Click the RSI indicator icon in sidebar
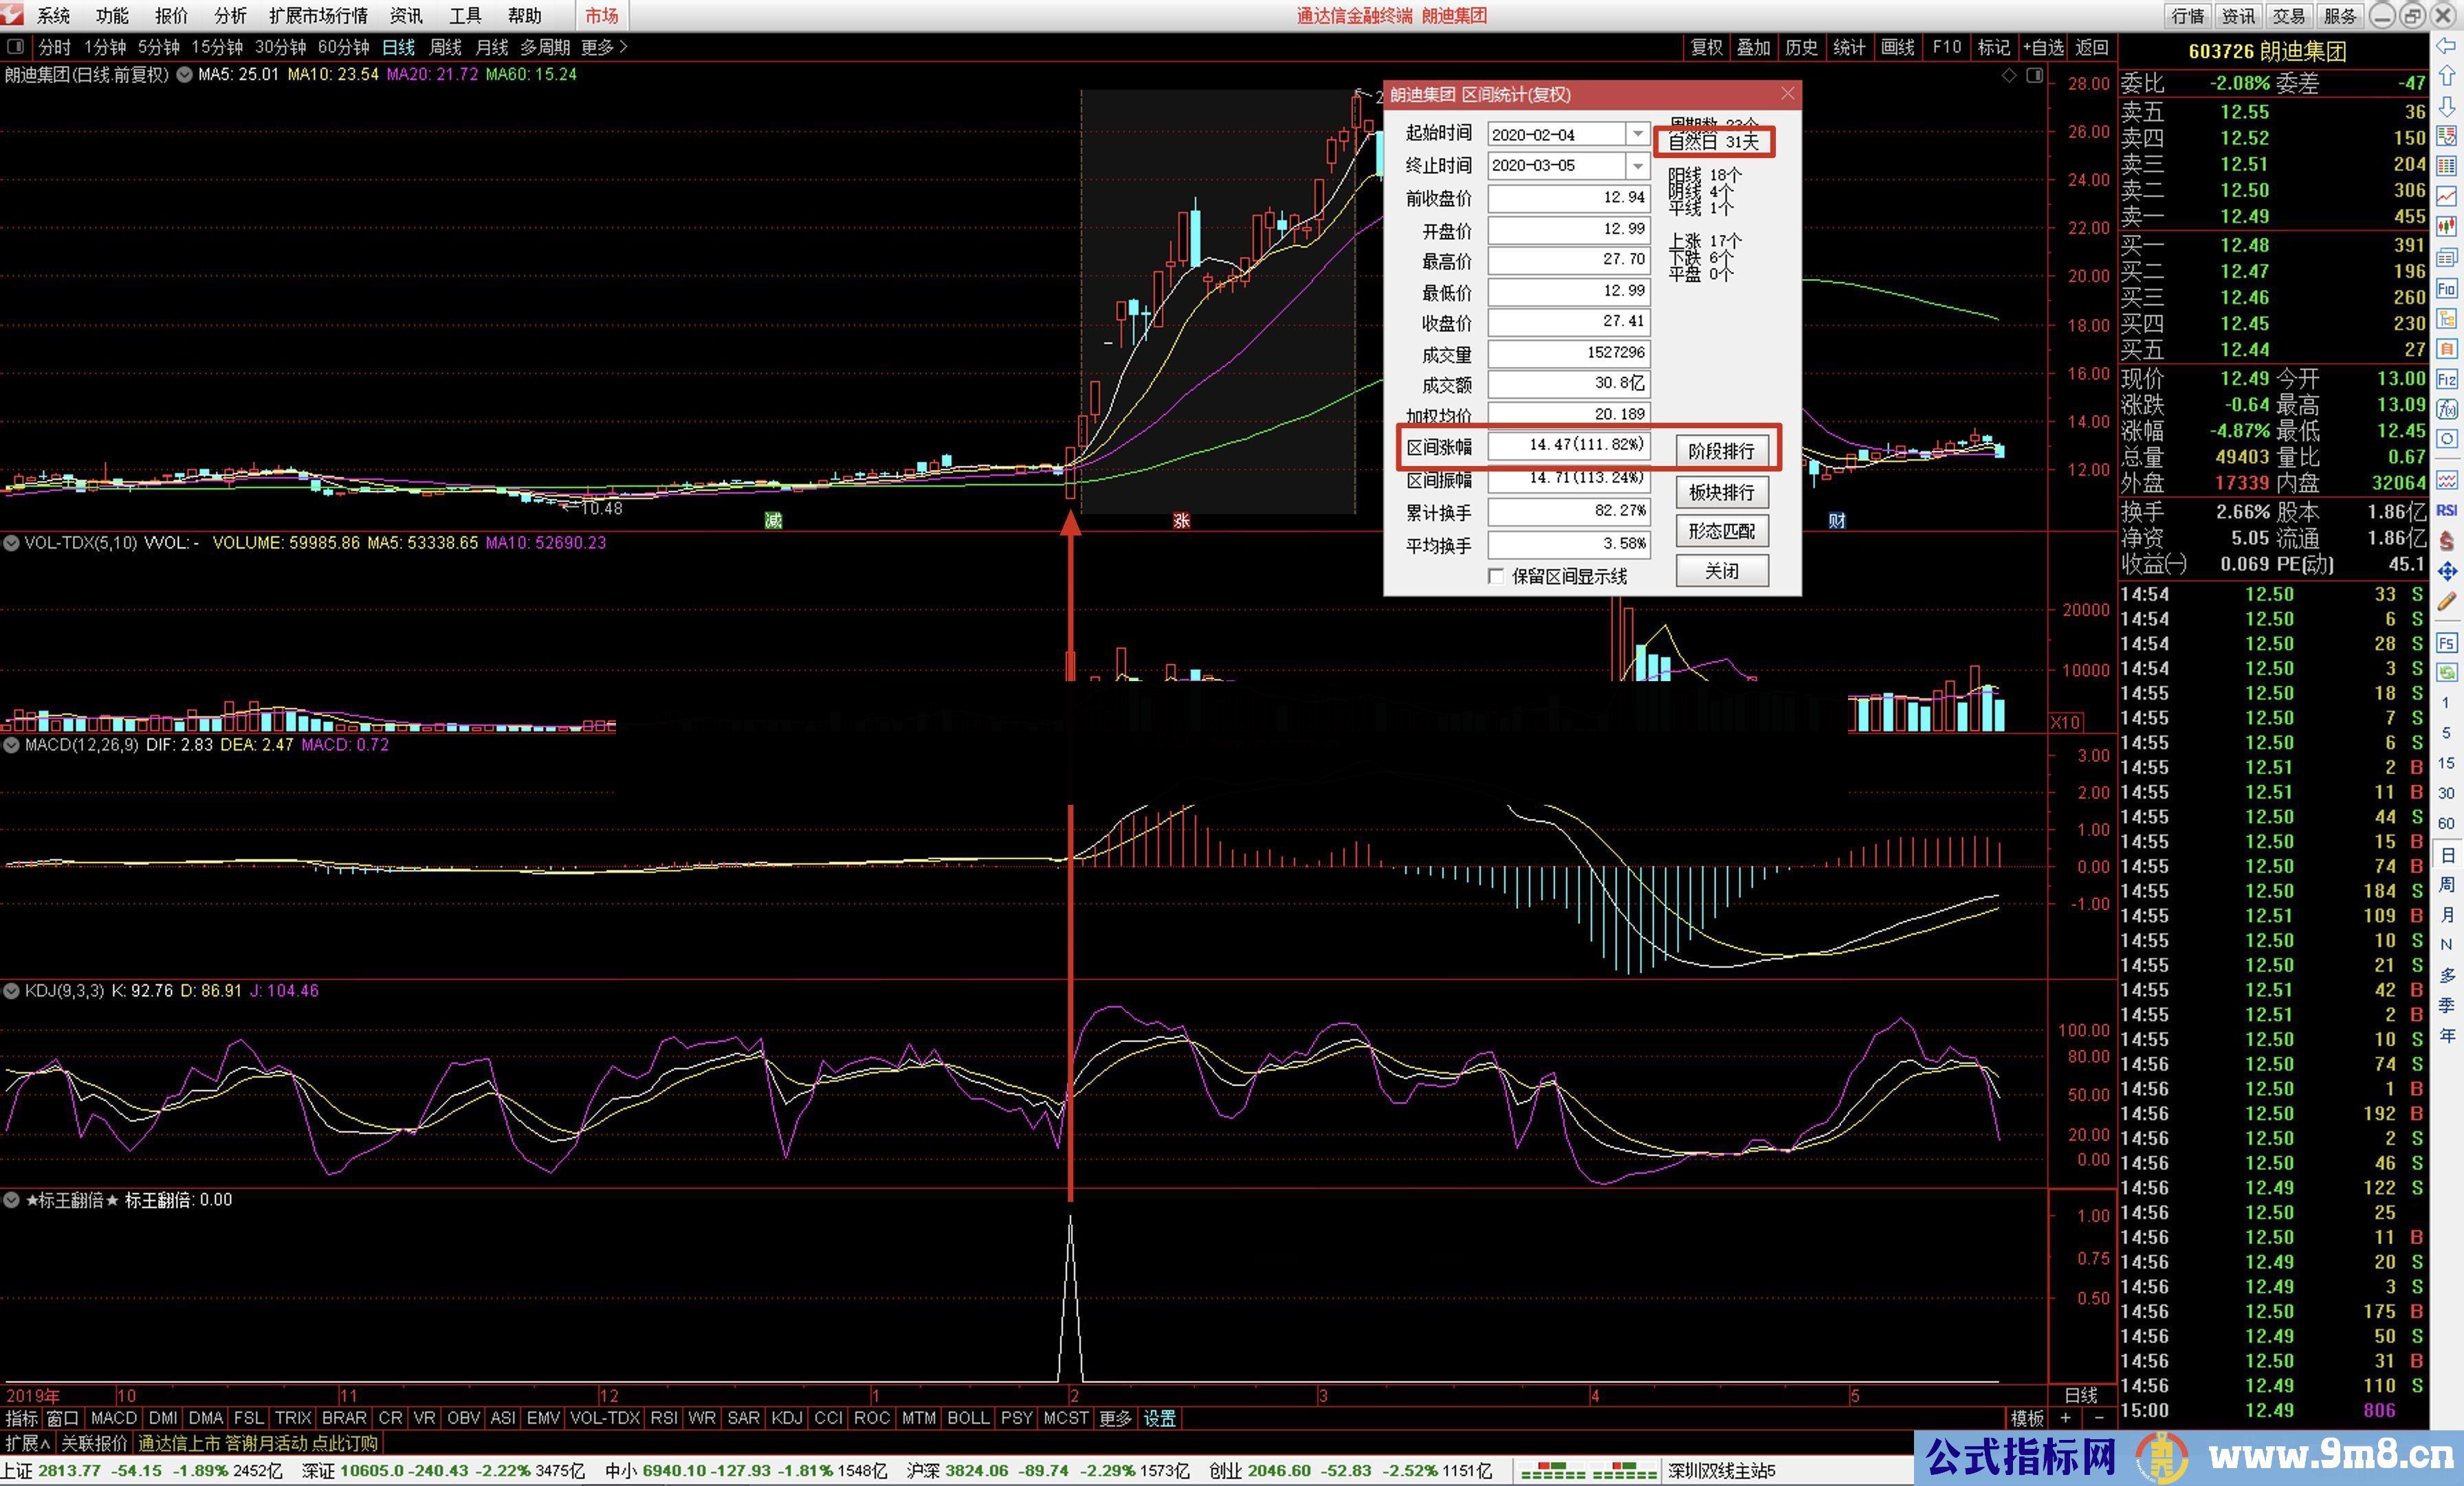This screenshot has height=1486, width=2464. tap(2447, 510)
